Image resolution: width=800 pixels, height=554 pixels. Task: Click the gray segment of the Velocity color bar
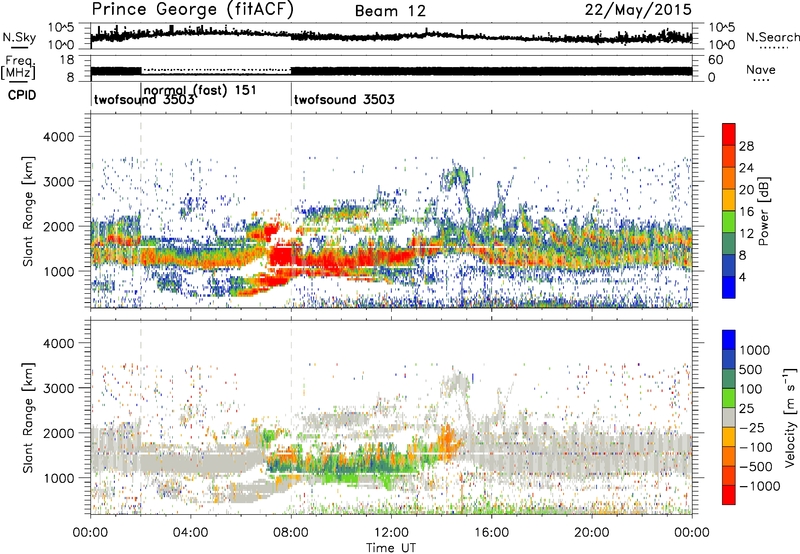pos(729,418)
